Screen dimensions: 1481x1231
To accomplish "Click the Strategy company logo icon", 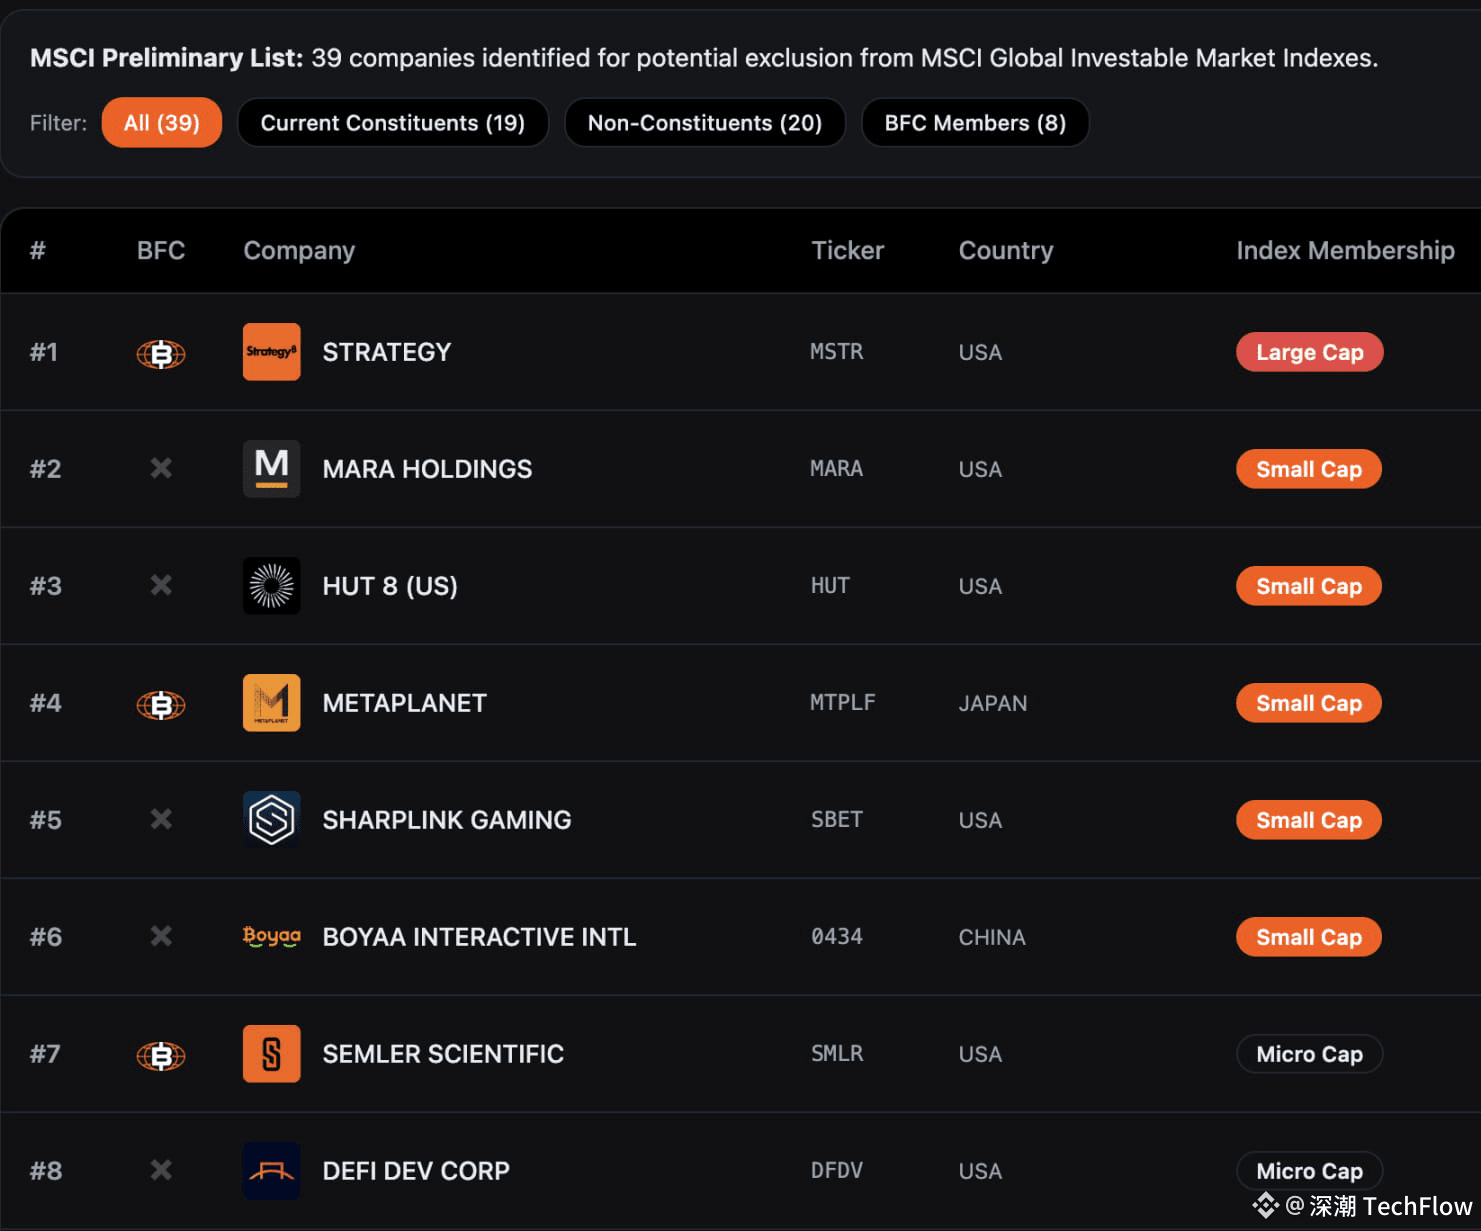I will [271, 352].
